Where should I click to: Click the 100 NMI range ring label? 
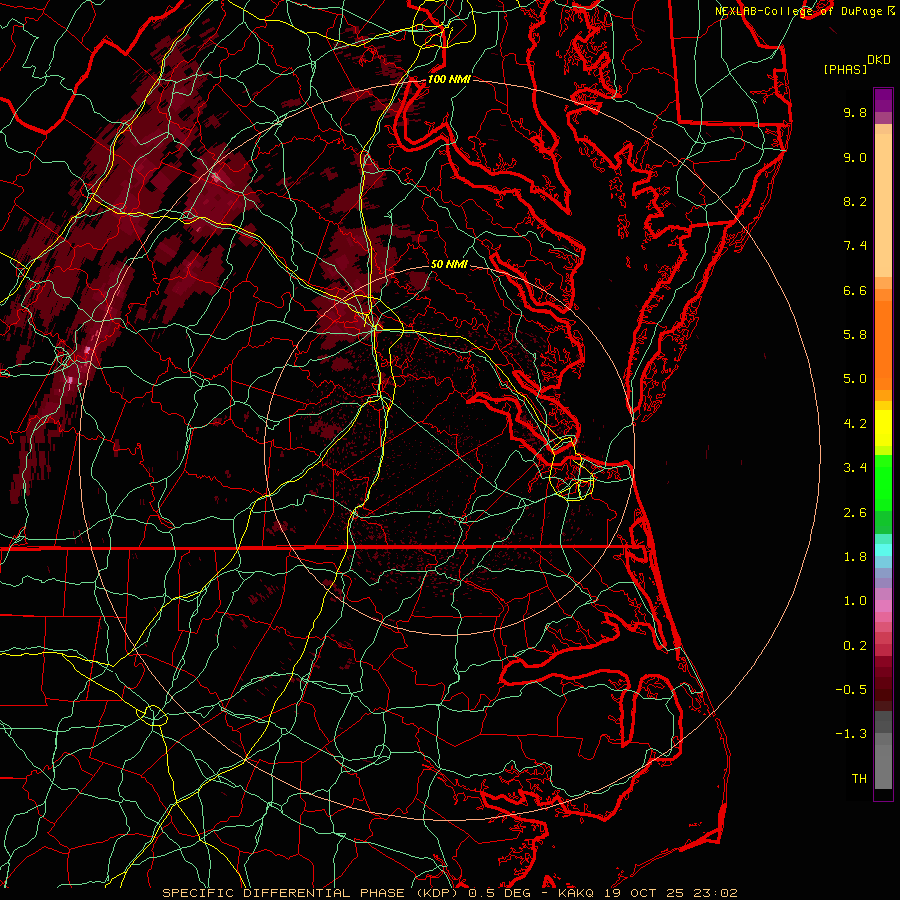point(449,79)
